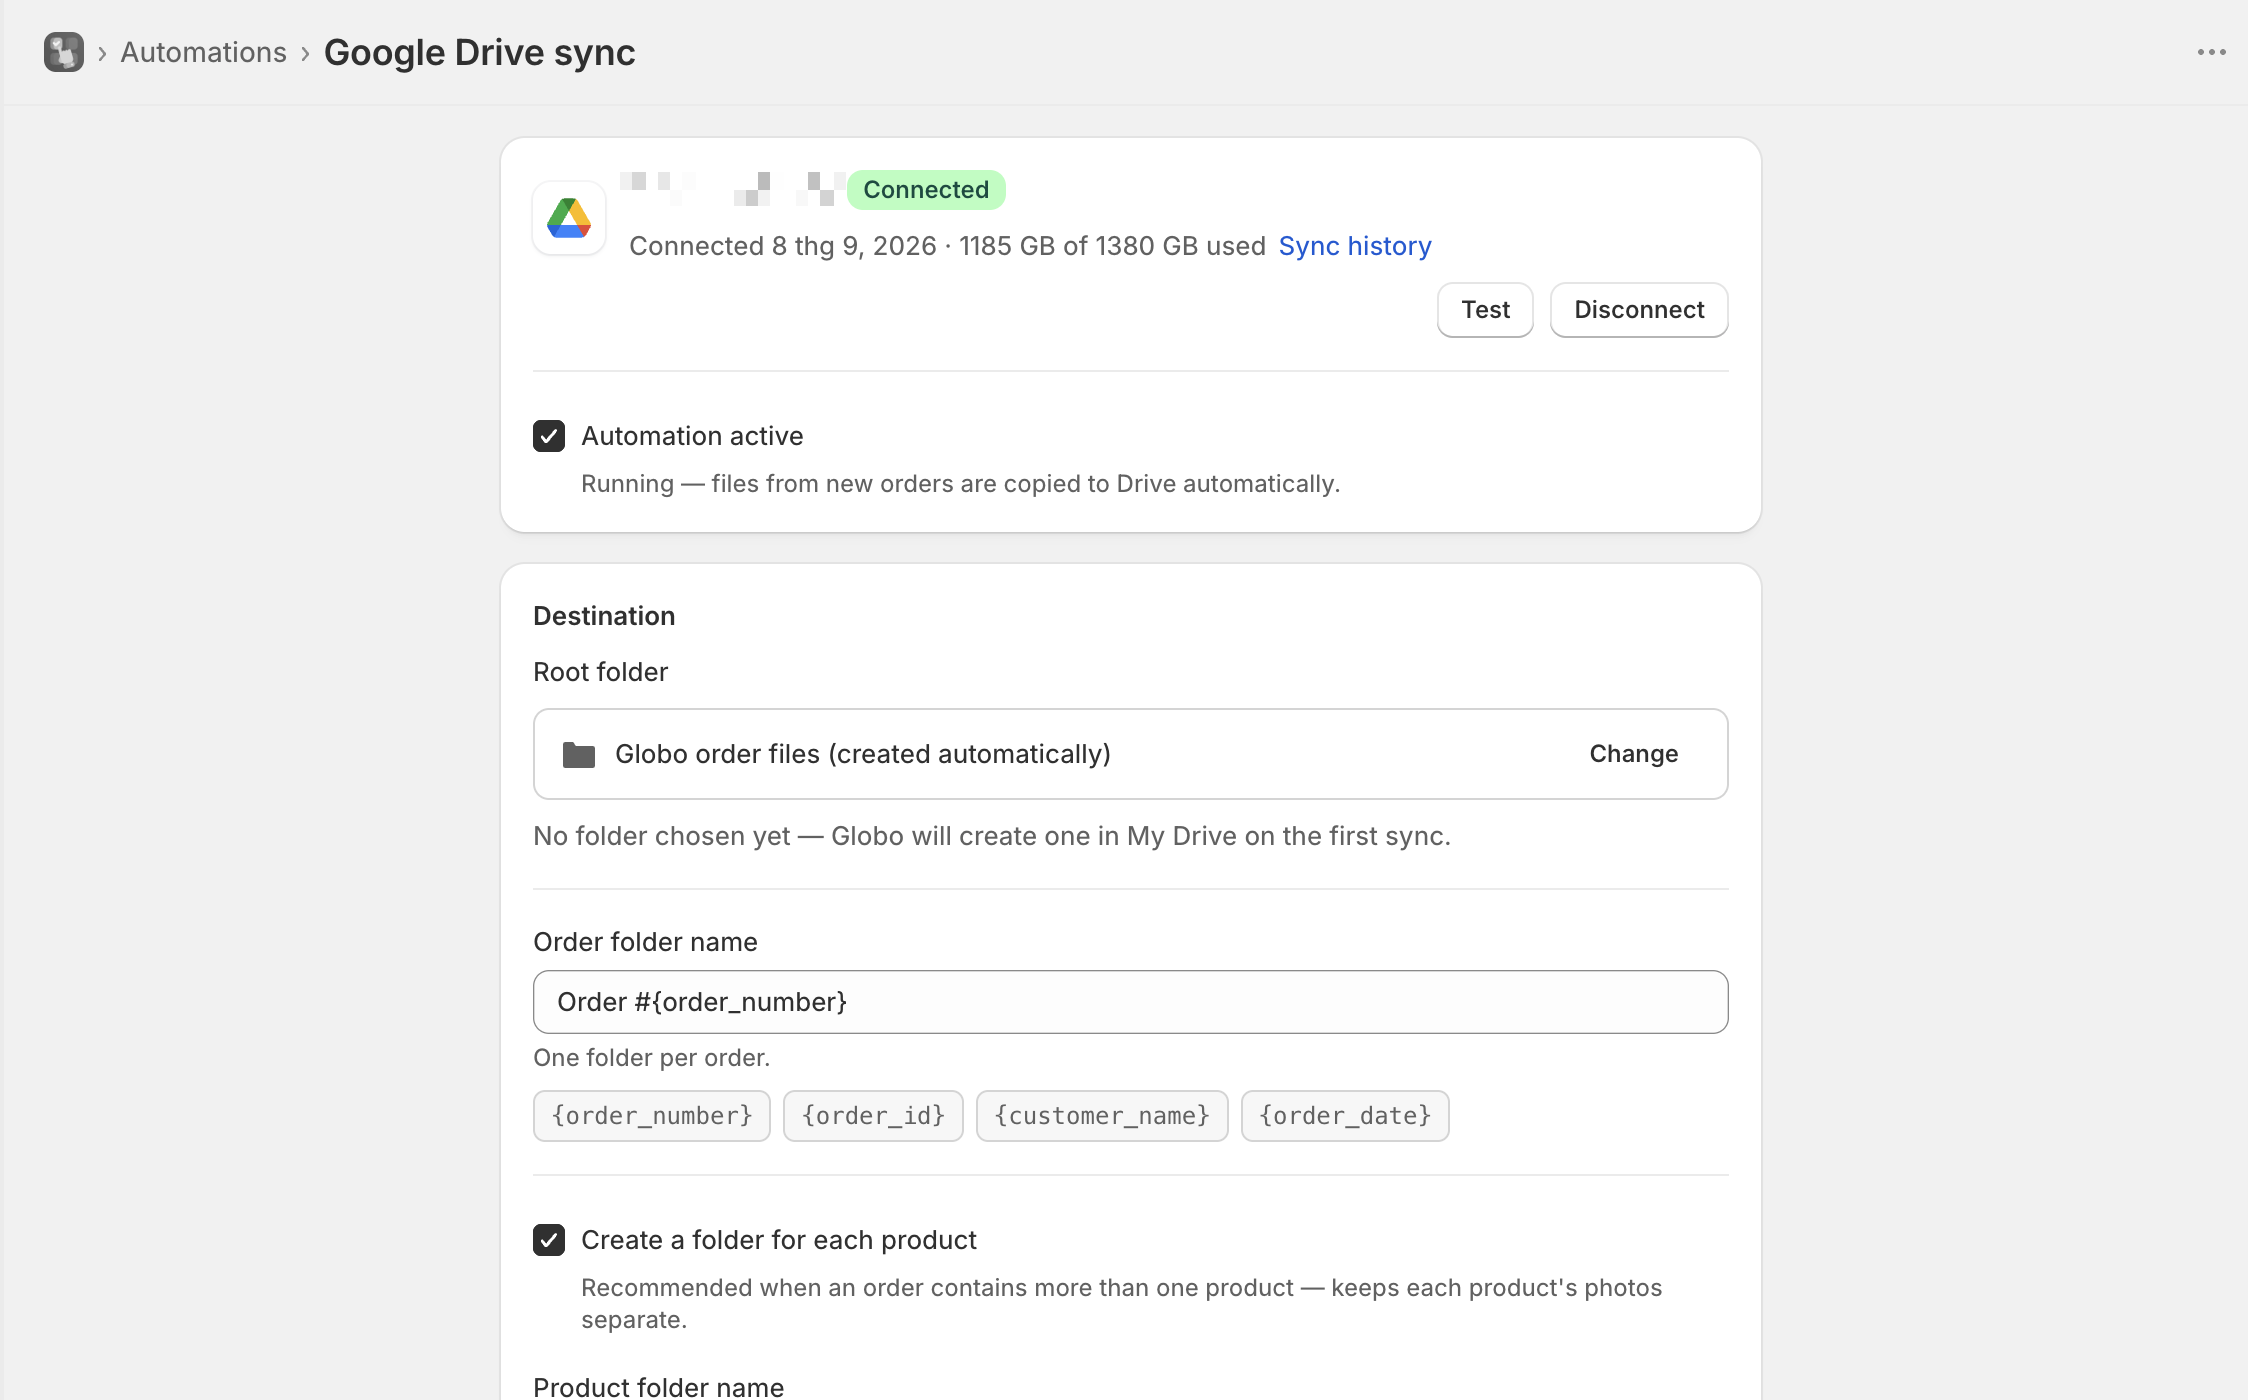The image size is (2248, 1400).
Task: Click the Order folder name label
Action: click(645, 942)
